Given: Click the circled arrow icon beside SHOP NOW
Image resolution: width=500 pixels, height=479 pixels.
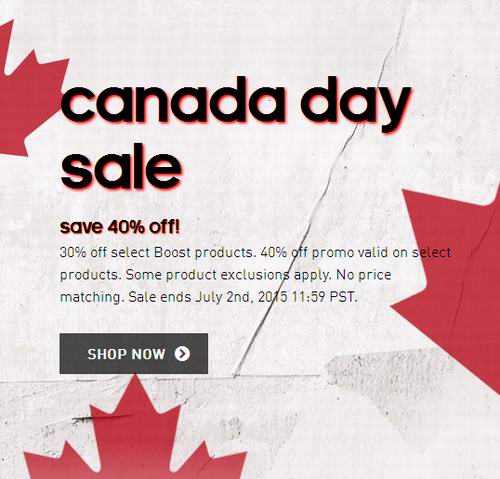Looking at the screenshot, I should 182,354.
